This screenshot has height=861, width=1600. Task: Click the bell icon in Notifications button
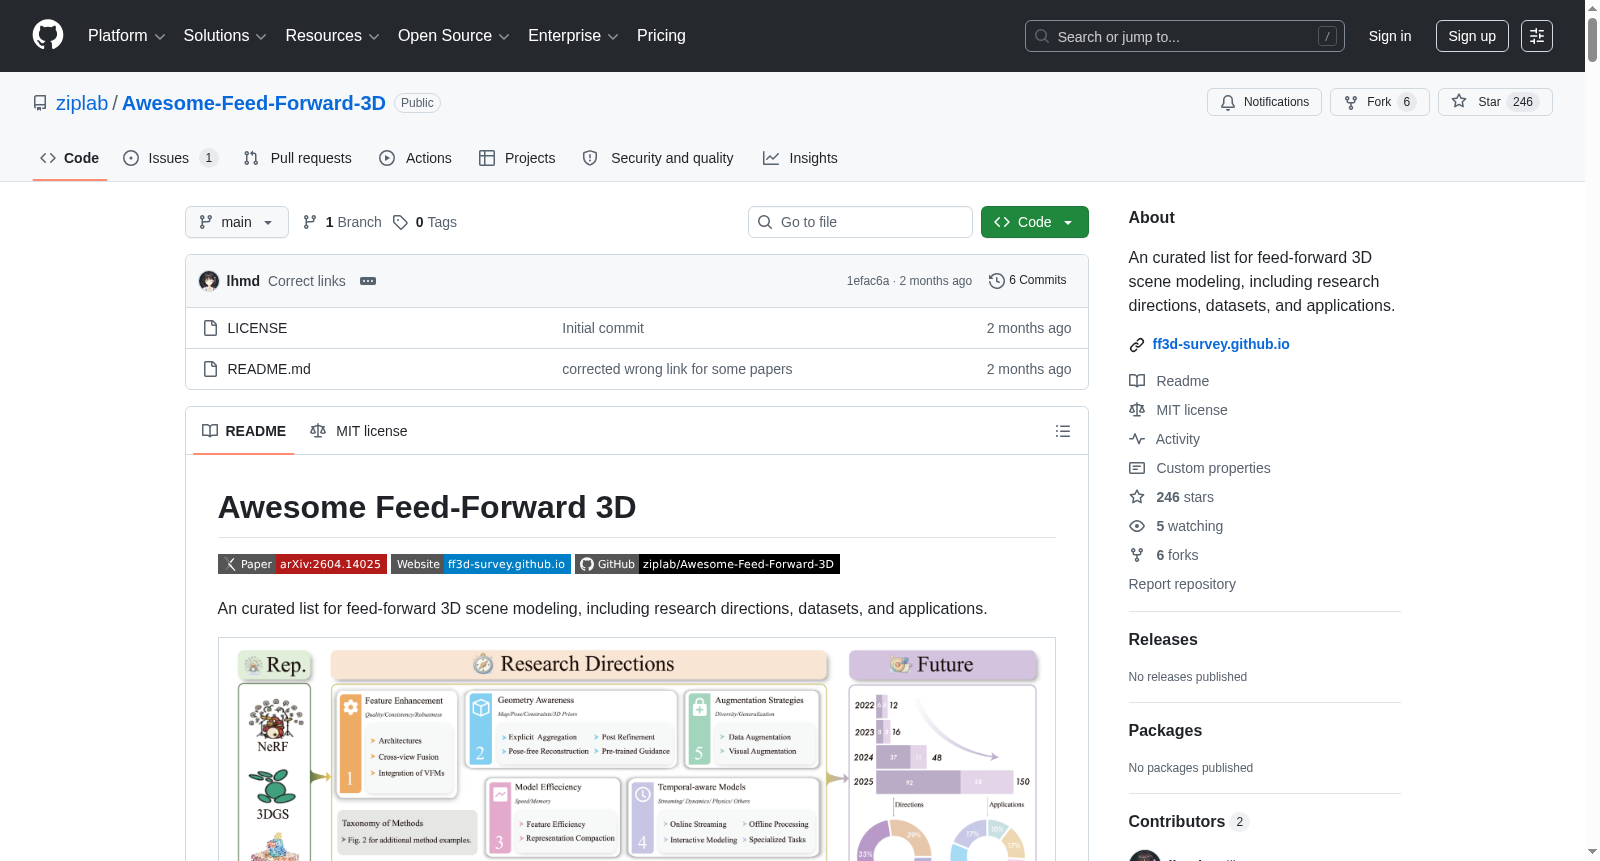click(1228, 102)
